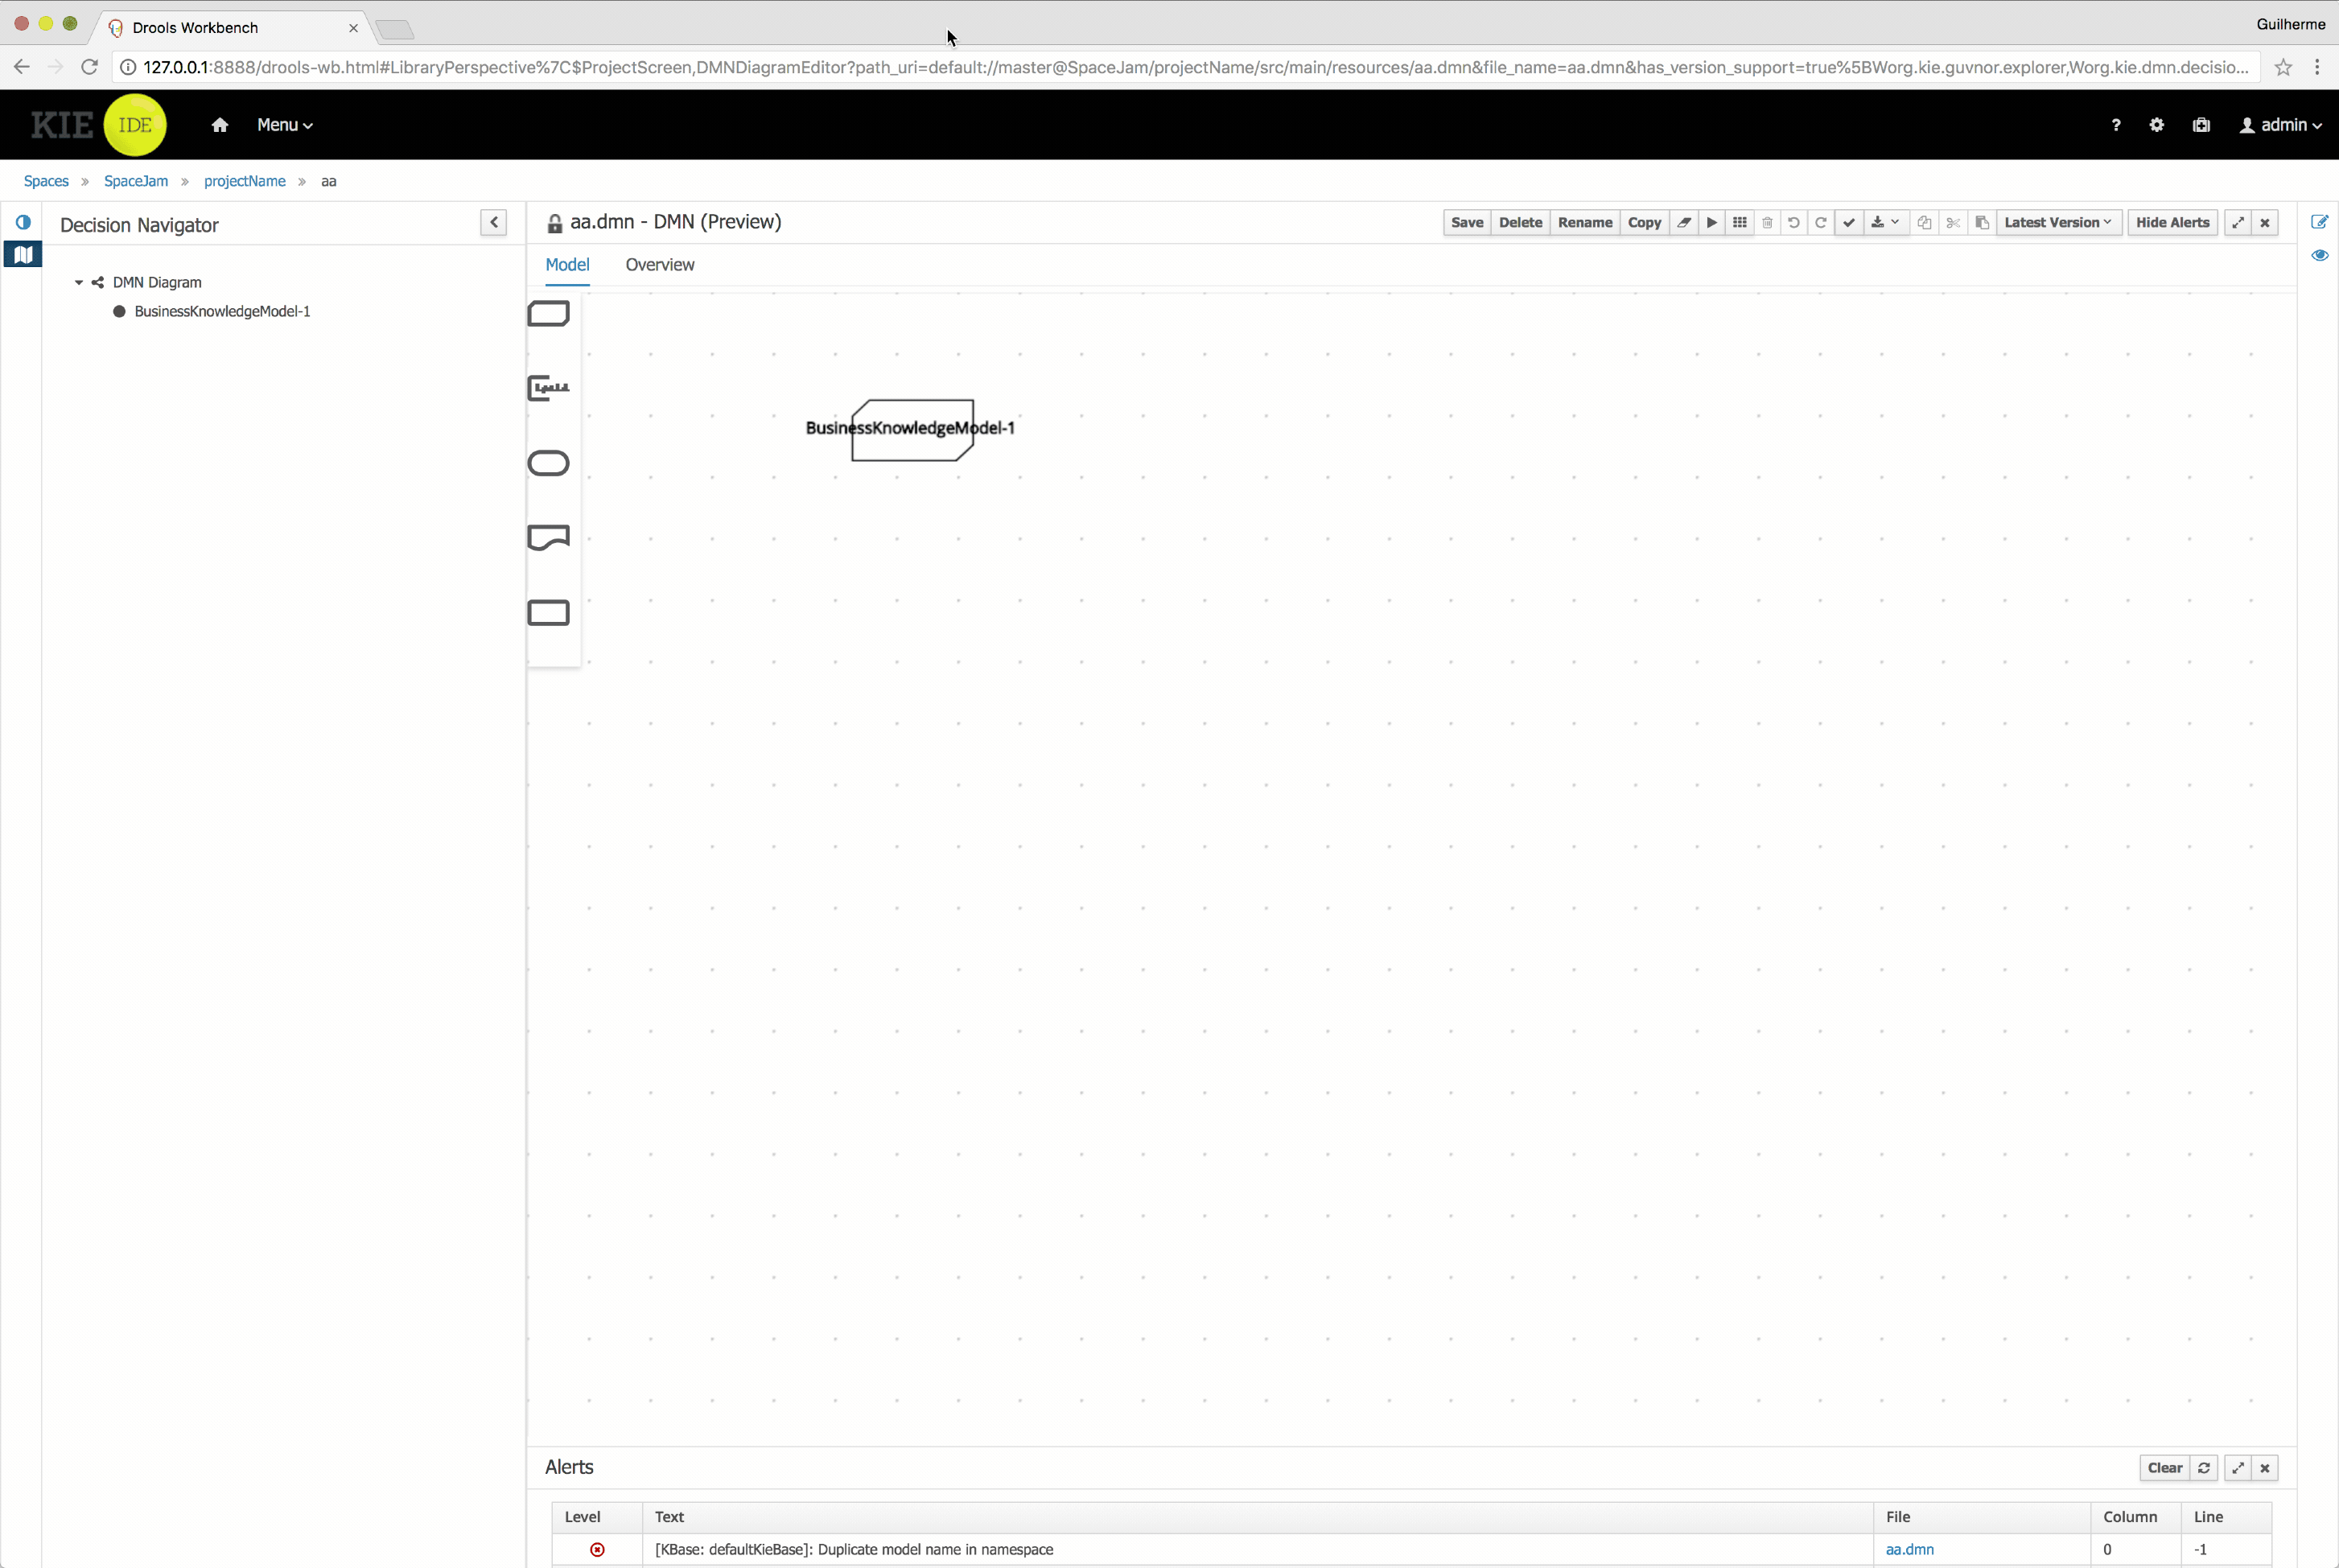Viewport: 2339px width, 1568px height.
Task: Click the paste icon in editor toolbar
Action: point(1981,222)
